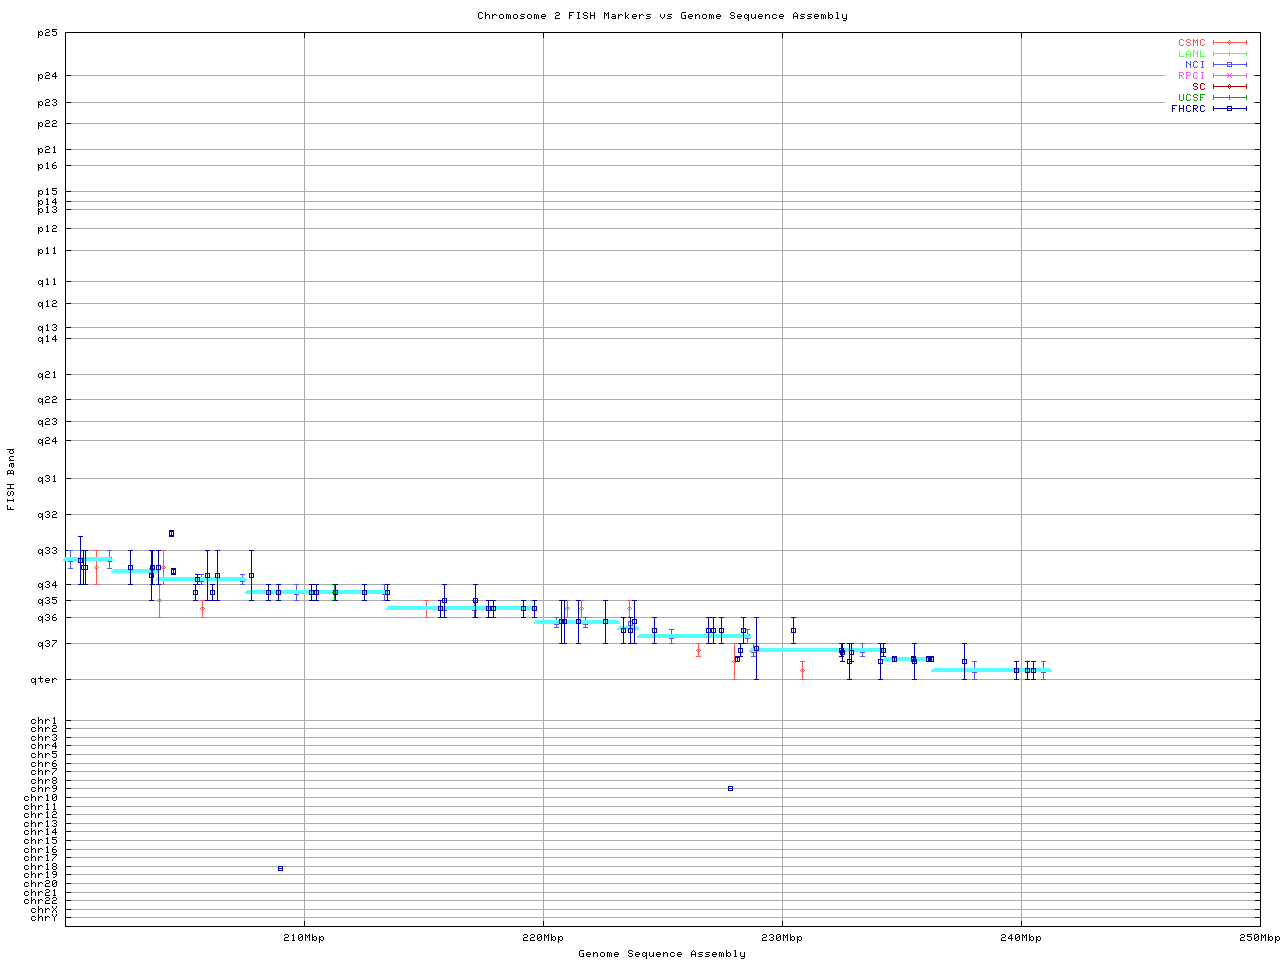Click the FISH Band y-axis title

pos(12,479)
